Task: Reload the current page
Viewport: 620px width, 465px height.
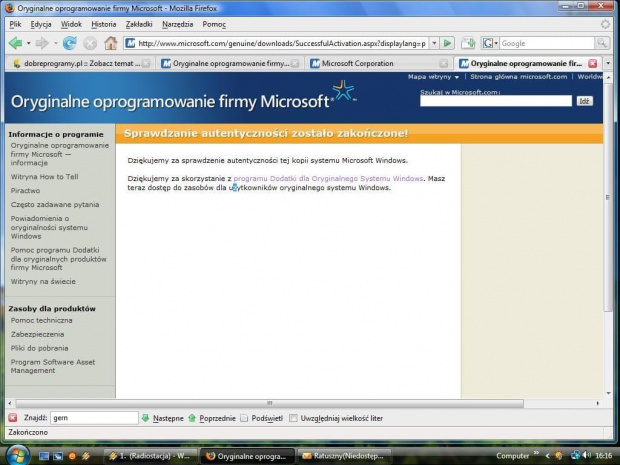Action: tap(69, 43)
